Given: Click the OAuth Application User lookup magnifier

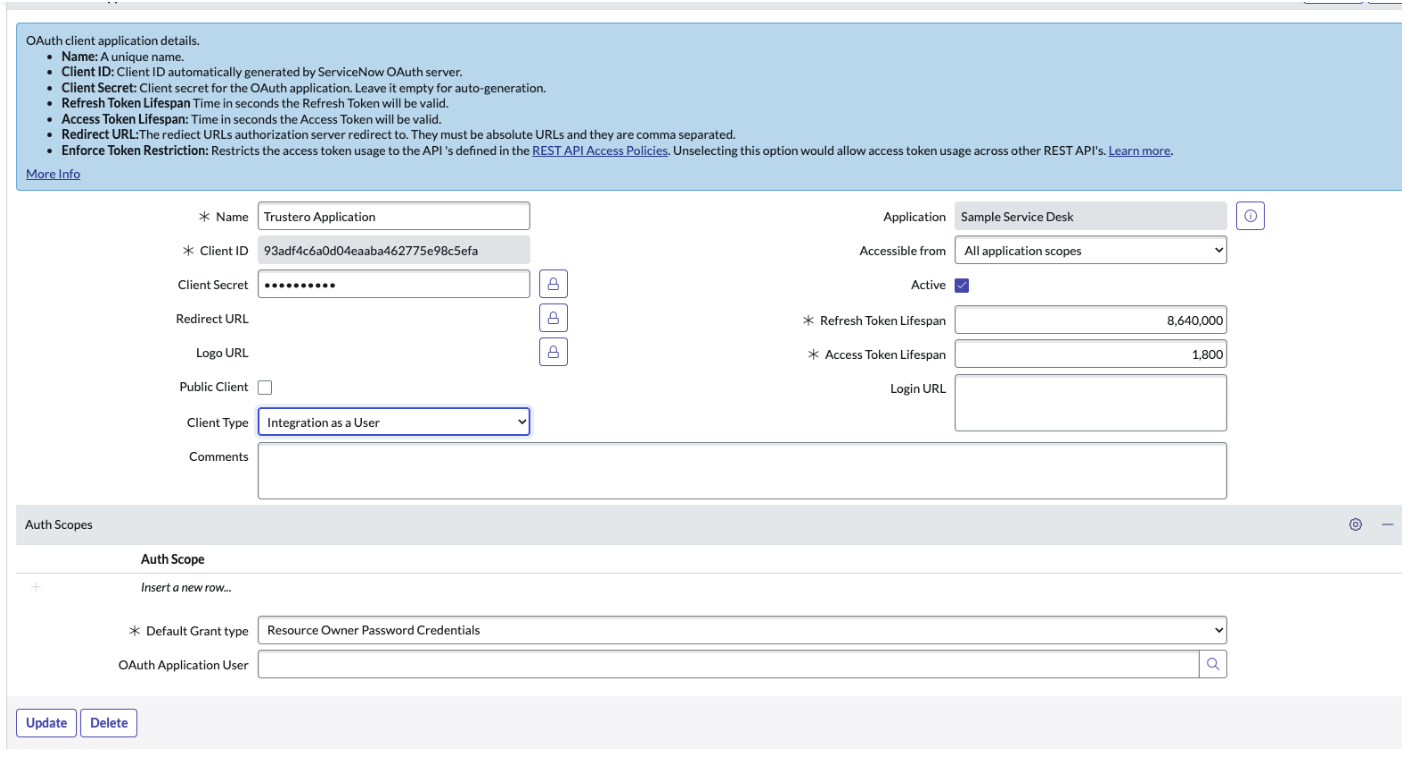Looking at the screenshot, I should [x=1212, y=664].
